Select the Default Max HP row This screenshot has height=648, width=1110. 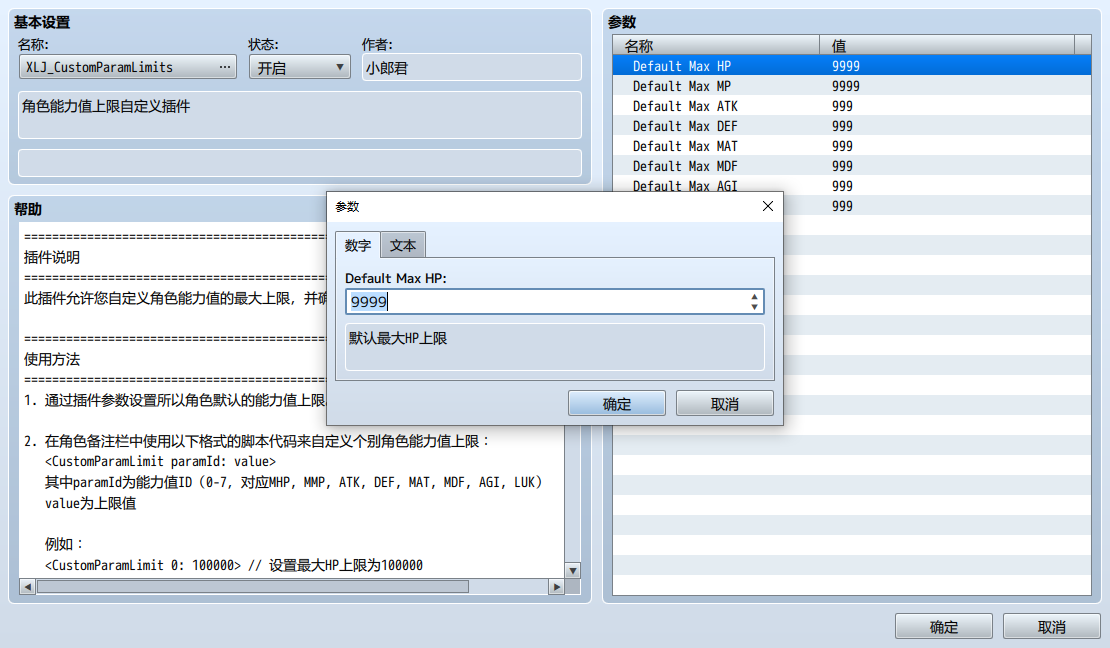[x=852, y=66]
